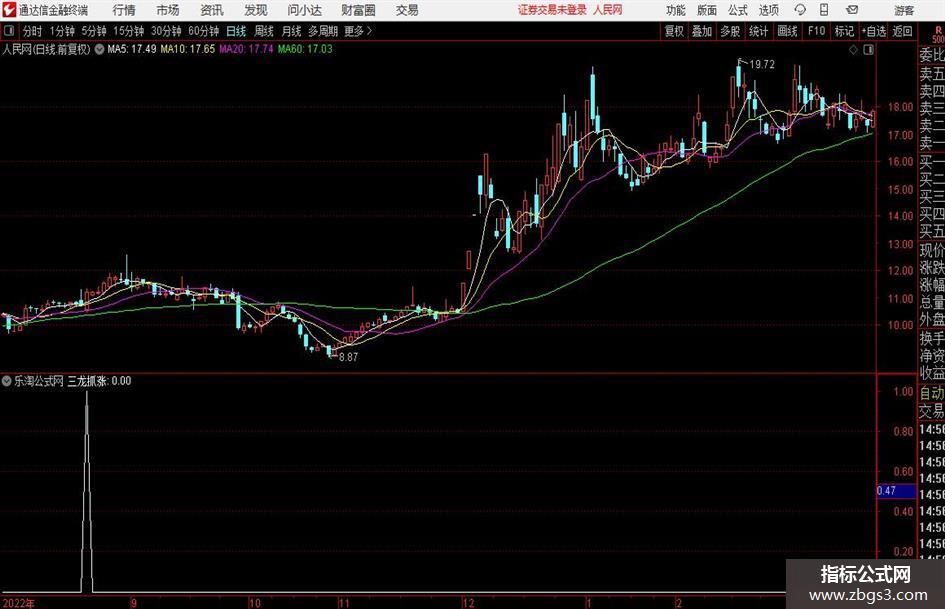The width and height of the screenshot is (945, 609).
Task: Click the 多股 multi-stock button
Action: [x=730, y=31]
